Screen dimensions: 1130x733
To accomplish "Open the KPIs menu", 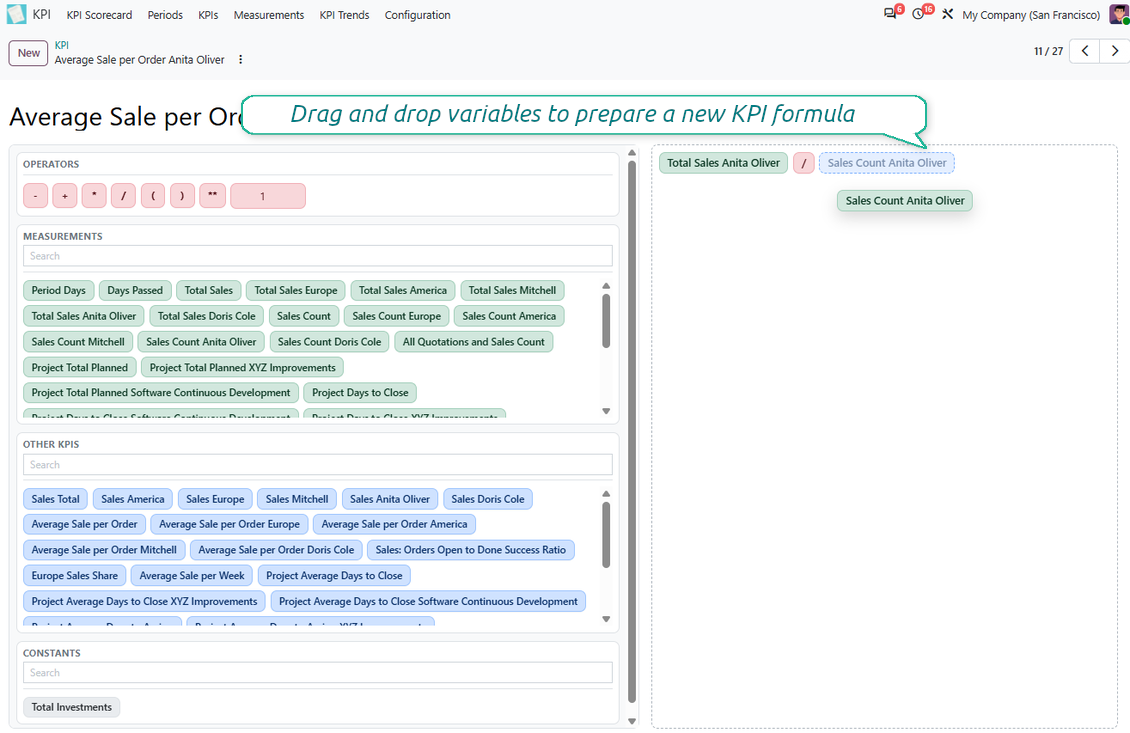I will pyautogui.click(x=208, y=15).
